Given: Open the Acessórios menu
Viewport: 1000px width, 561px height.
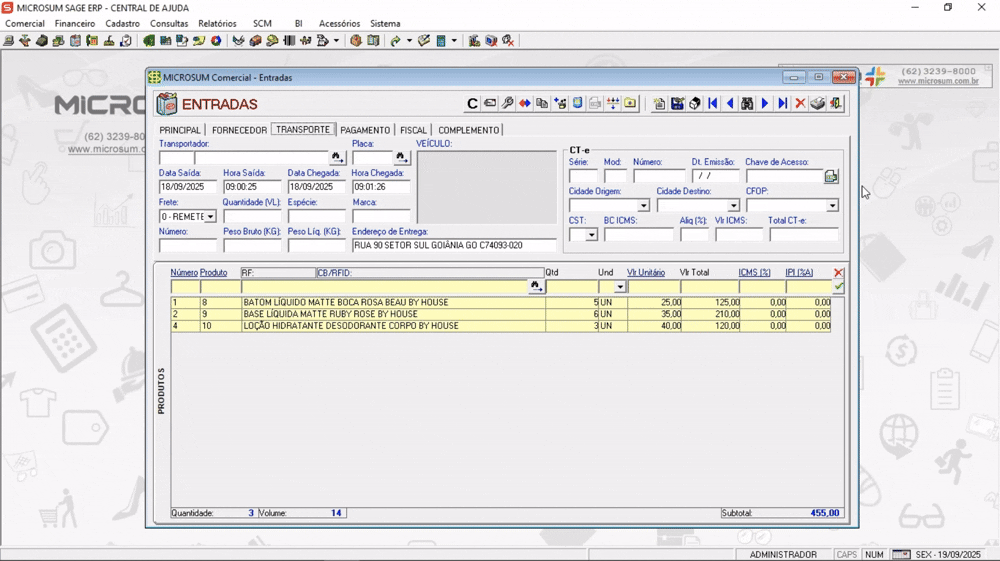Looking at the screenshot, I should point(339,24).
